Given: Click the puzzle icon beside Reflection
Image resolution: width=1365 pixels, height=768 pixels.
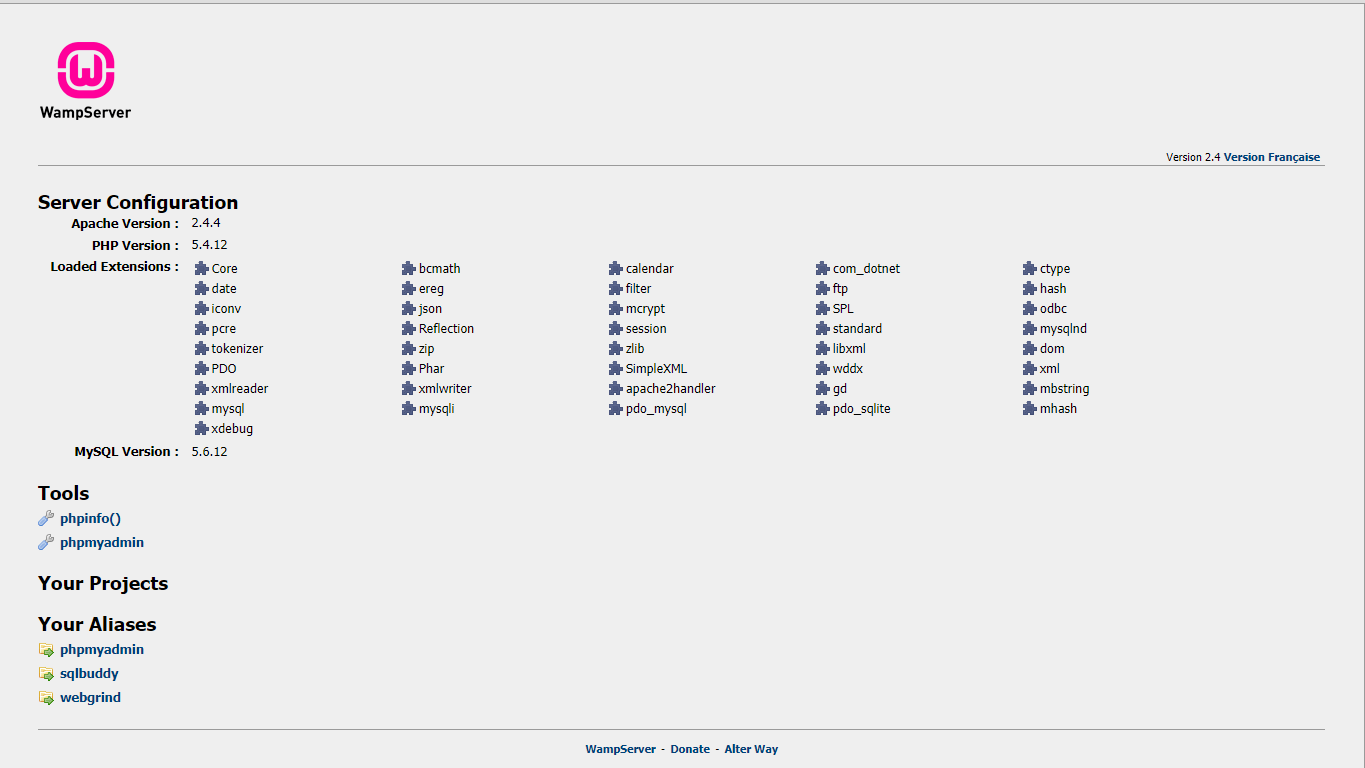Looking at the screenshot, I should pos(409,329).
